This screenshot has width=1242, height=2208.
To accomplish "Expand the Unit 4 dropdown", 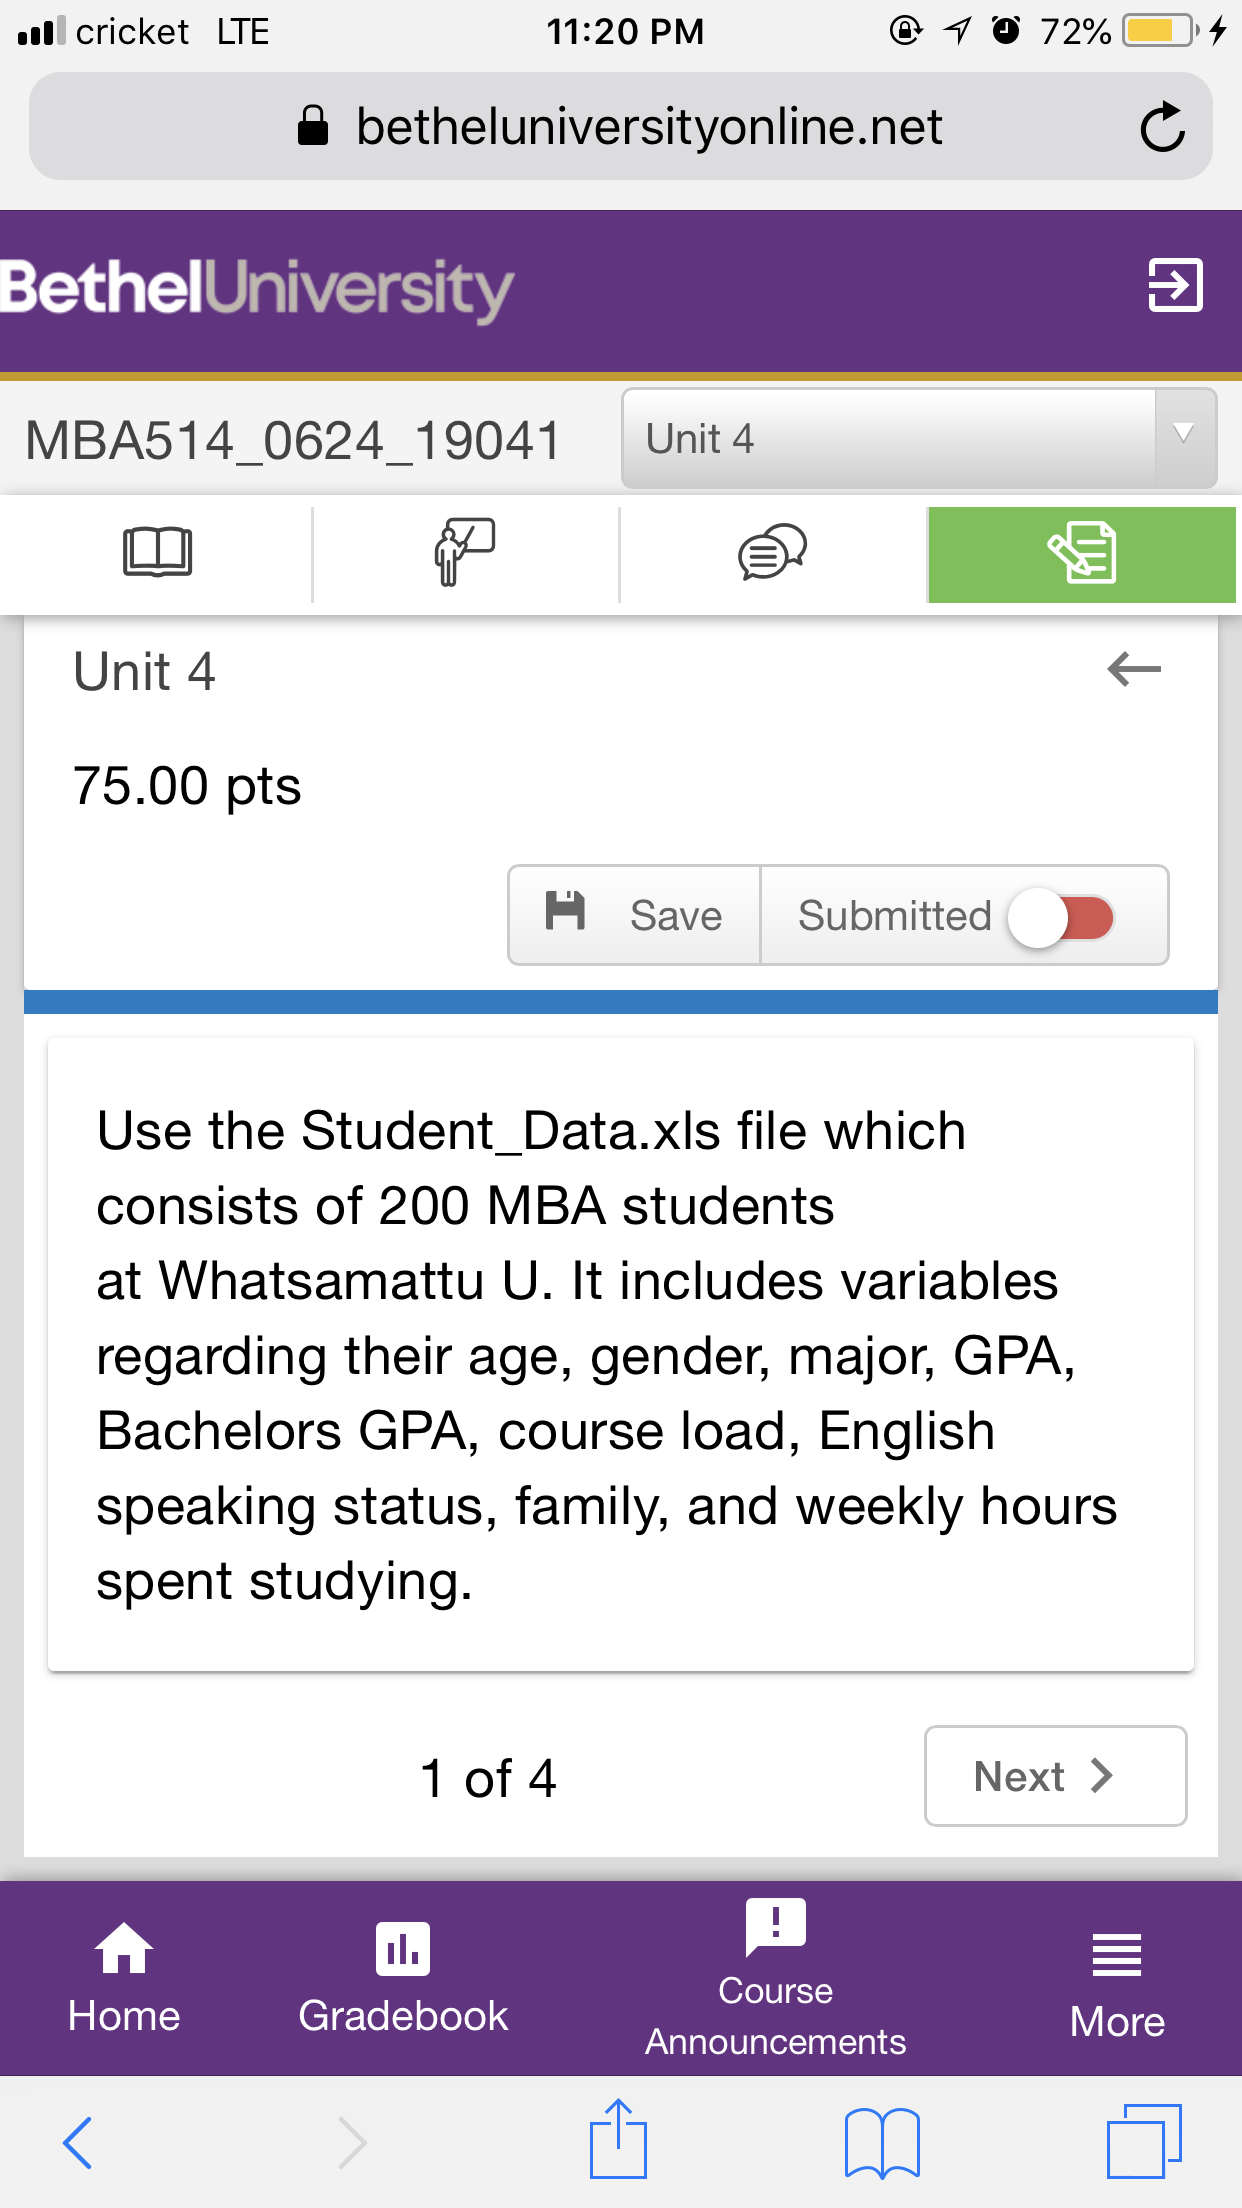I will [x=918, y=438].
